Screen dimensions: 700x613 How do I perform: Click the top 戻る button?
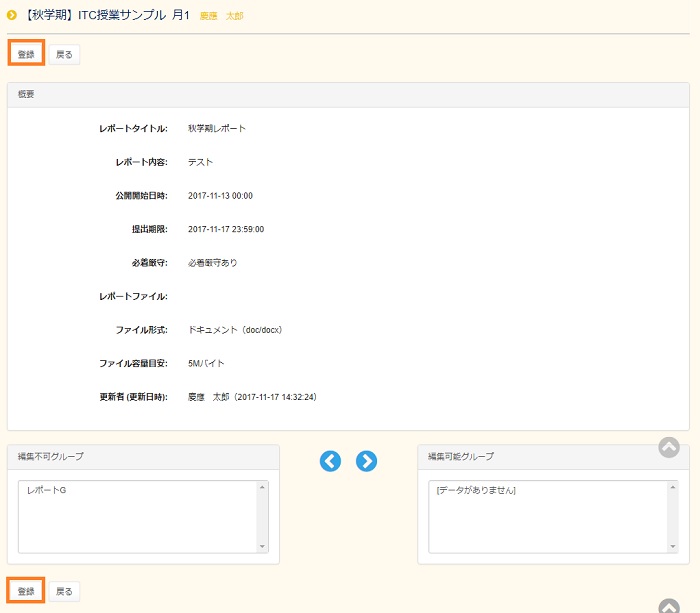point(64,54)
